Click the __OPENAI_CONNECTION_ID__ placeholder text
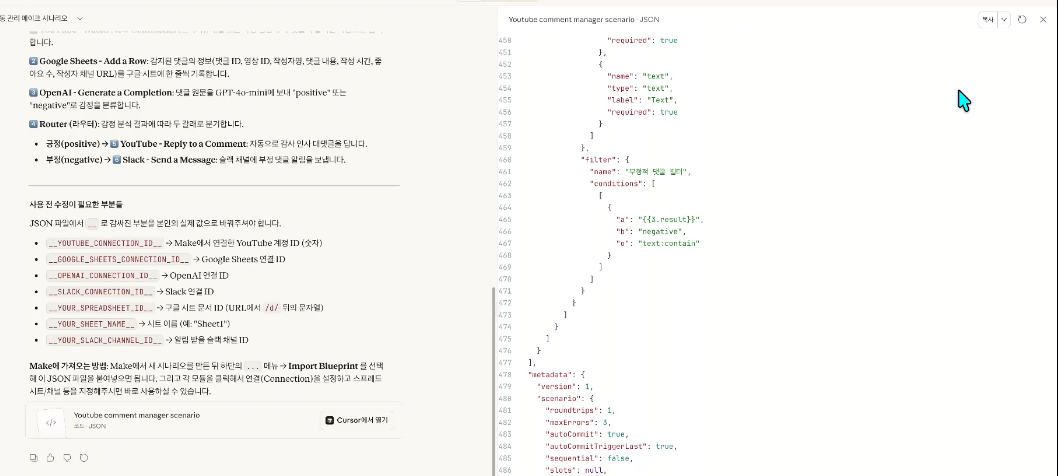This screenshot has height=476, width=1058. [102, 275]
